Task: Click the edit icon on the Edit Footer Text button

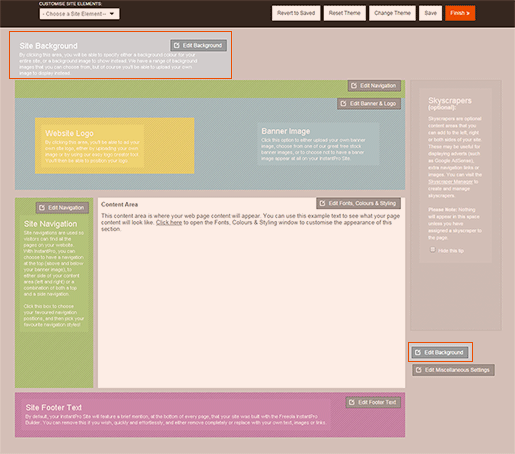Action: (x=352, y=402)
